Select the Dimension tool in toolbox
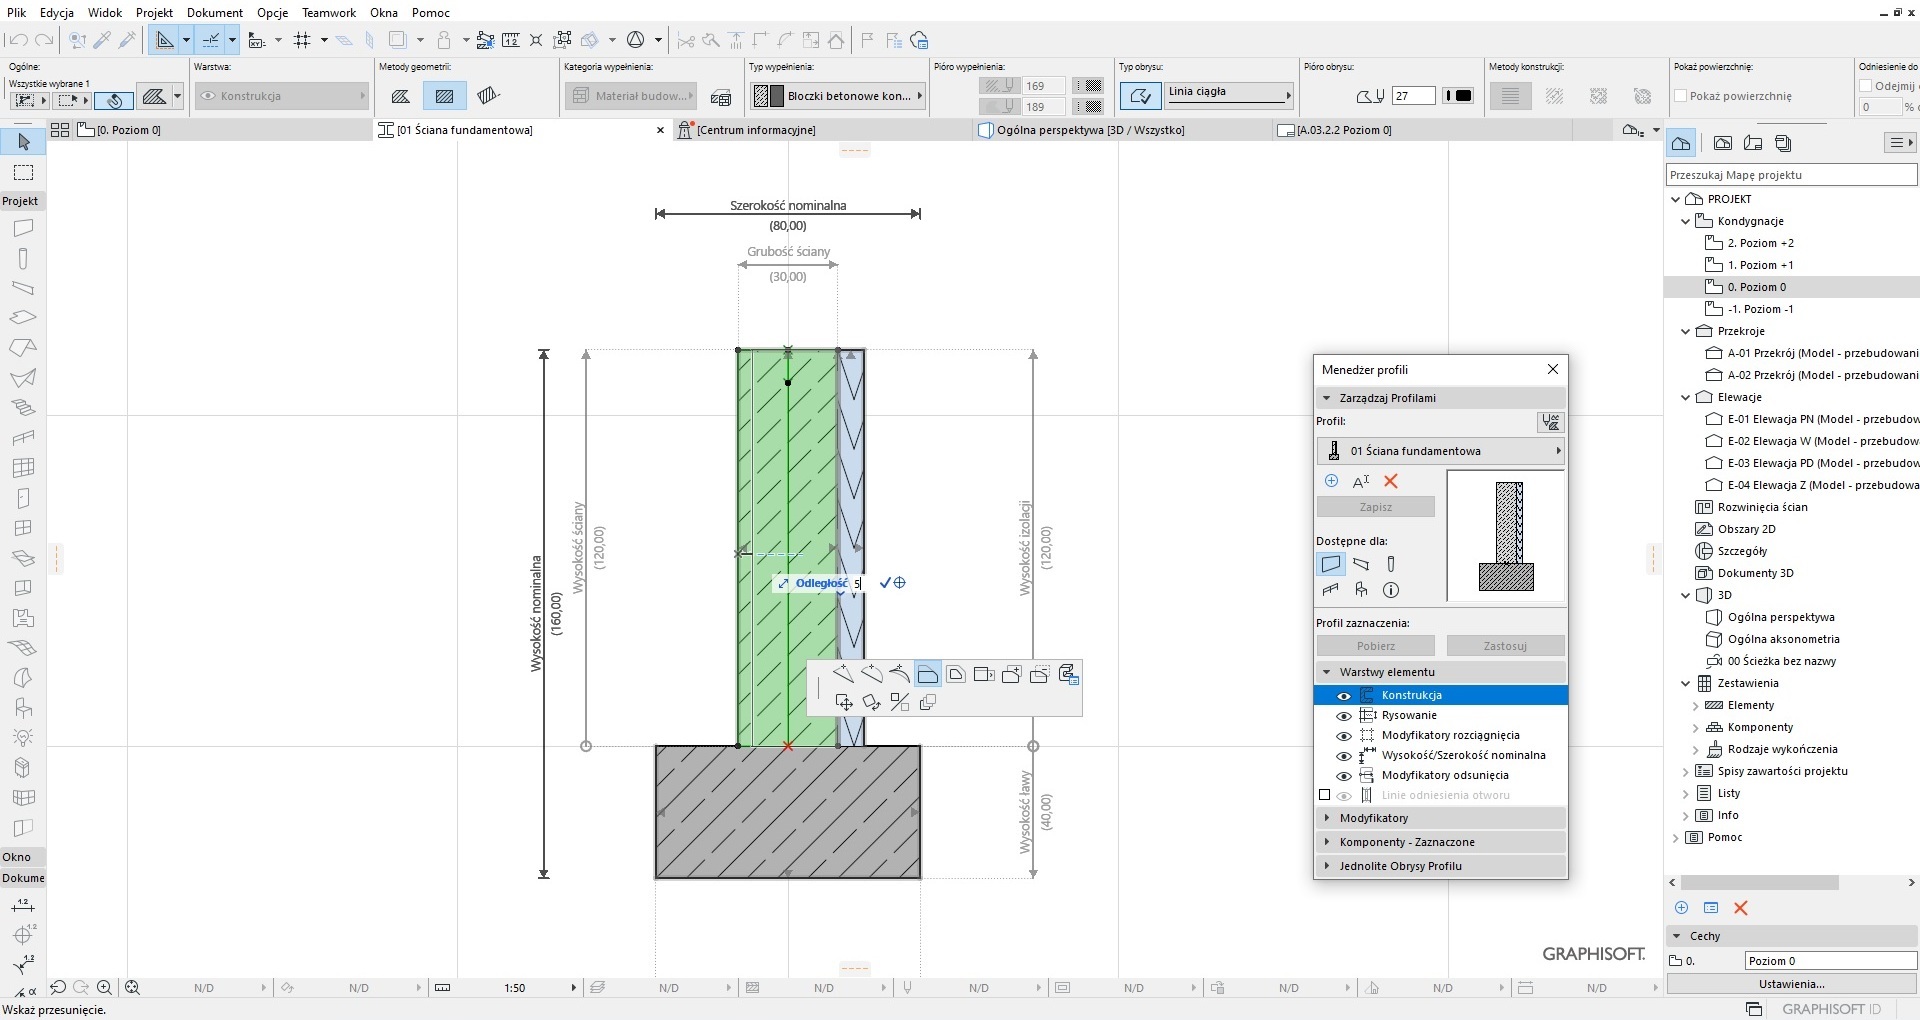This screenshot has width=1920, height=1020. (x=23, y=905)
